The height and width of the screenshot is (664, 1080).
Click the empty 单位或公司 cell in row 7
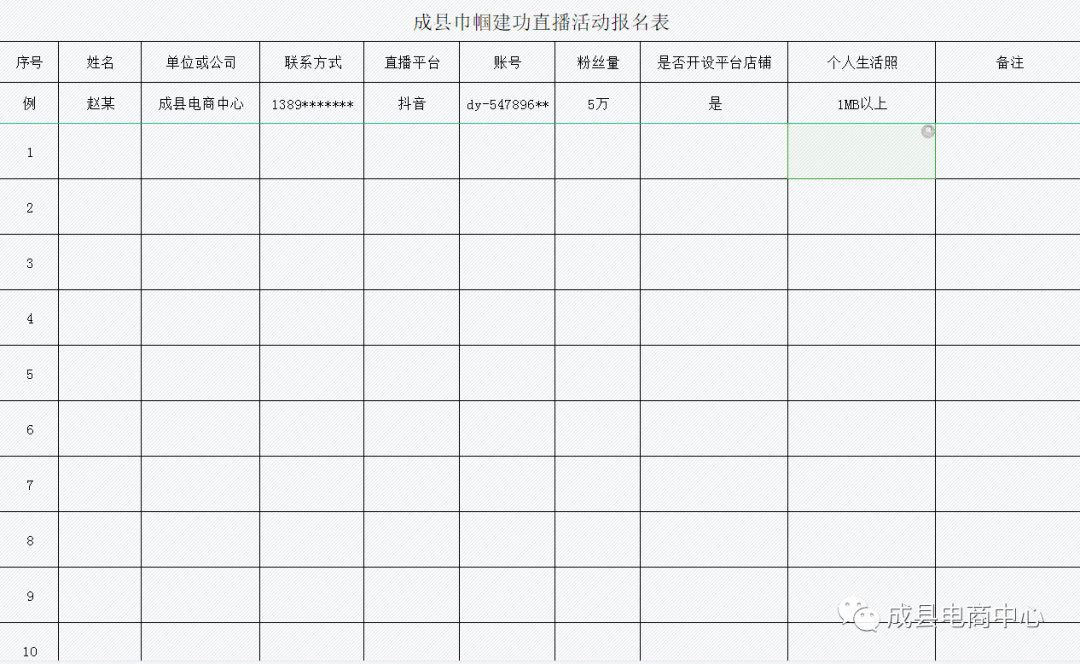(x=200, y=484)
